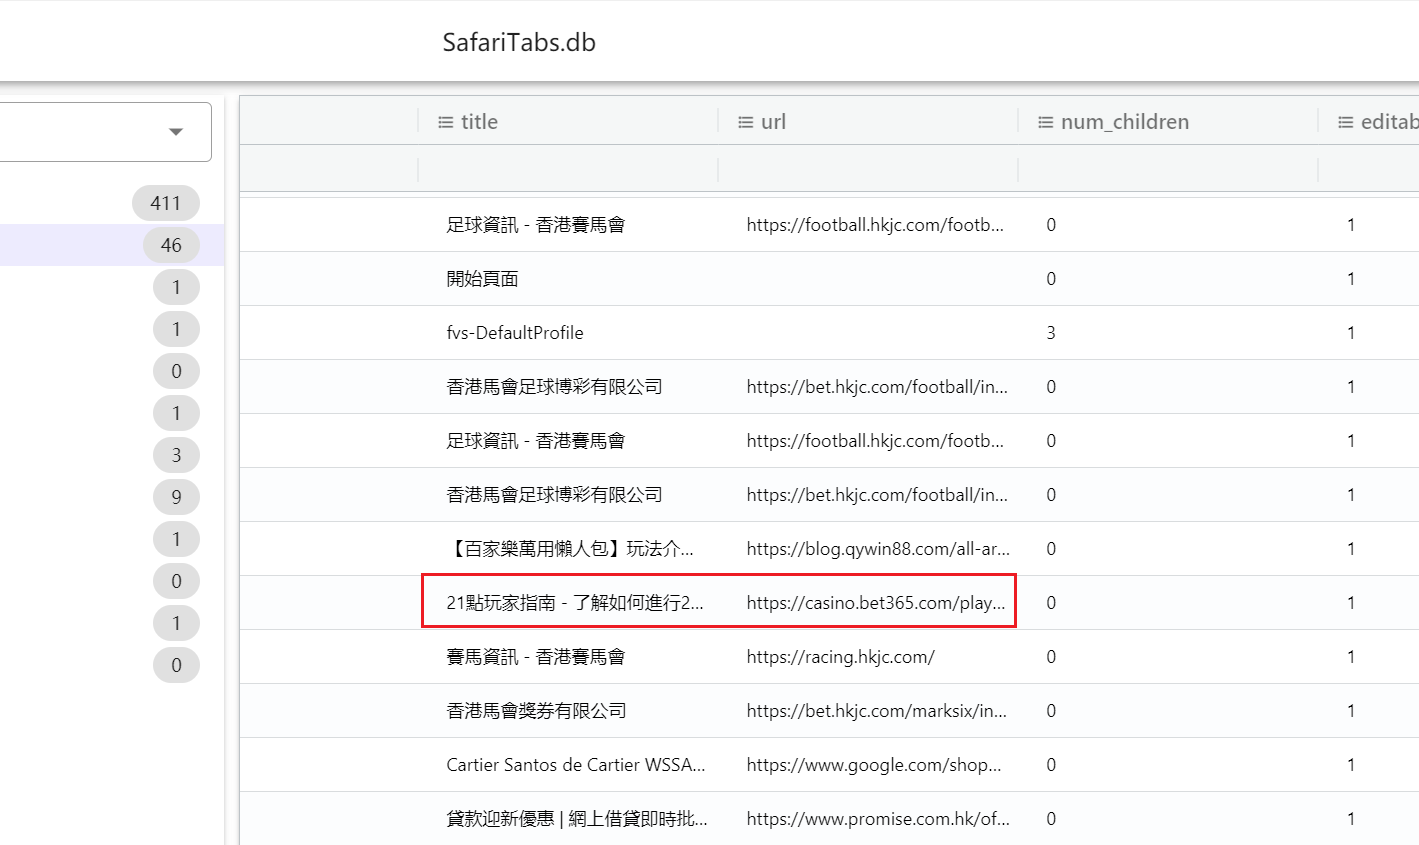Click the www.promise.com.hk URL cell

878,819
